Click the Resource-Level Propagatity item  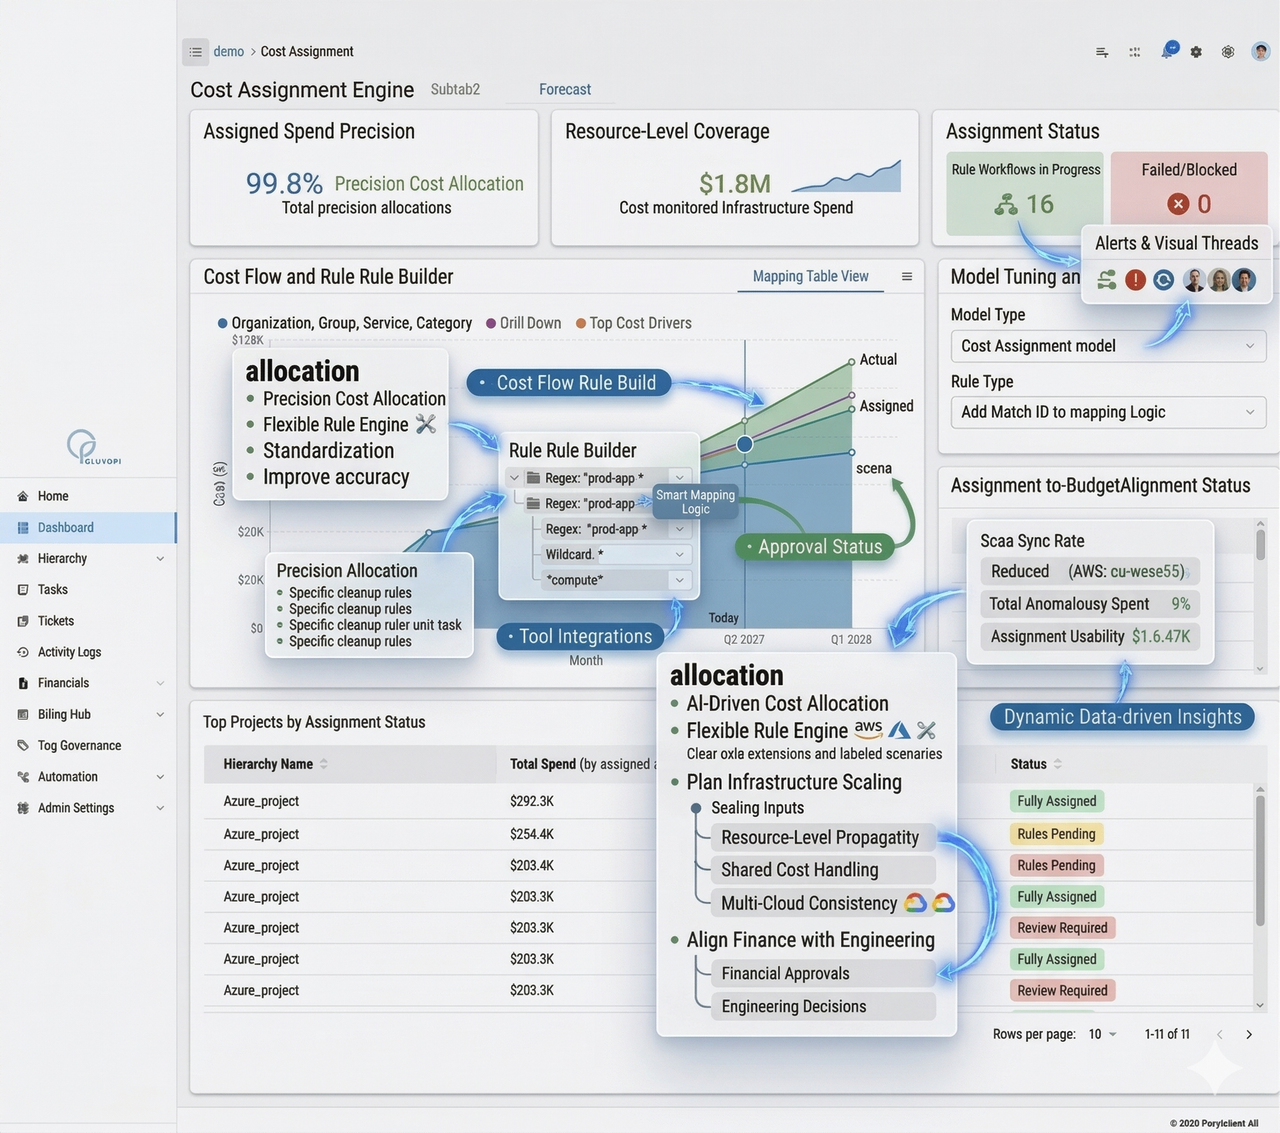coord(823,837)
